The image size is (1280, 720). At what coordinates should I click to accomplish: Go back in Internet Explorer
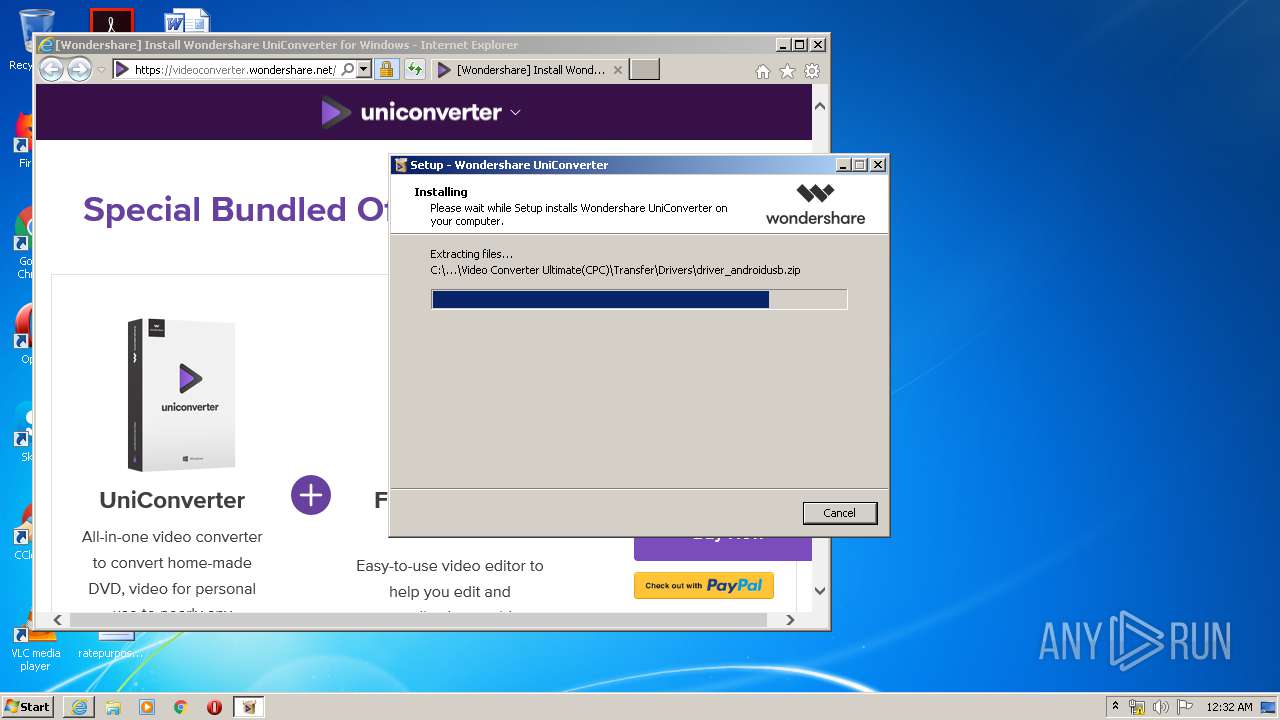coord(51,69)
